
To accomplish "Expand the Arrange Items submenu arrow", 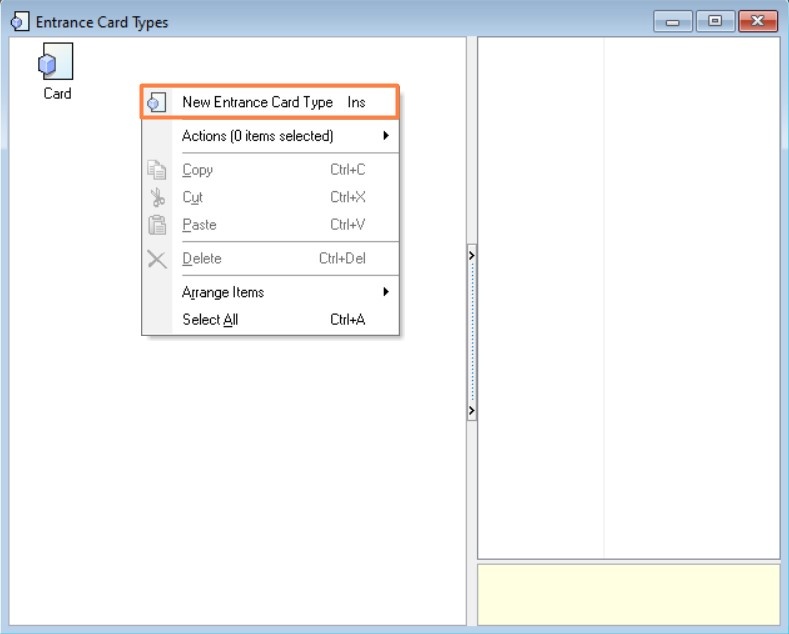I will [x=386, y=292].
